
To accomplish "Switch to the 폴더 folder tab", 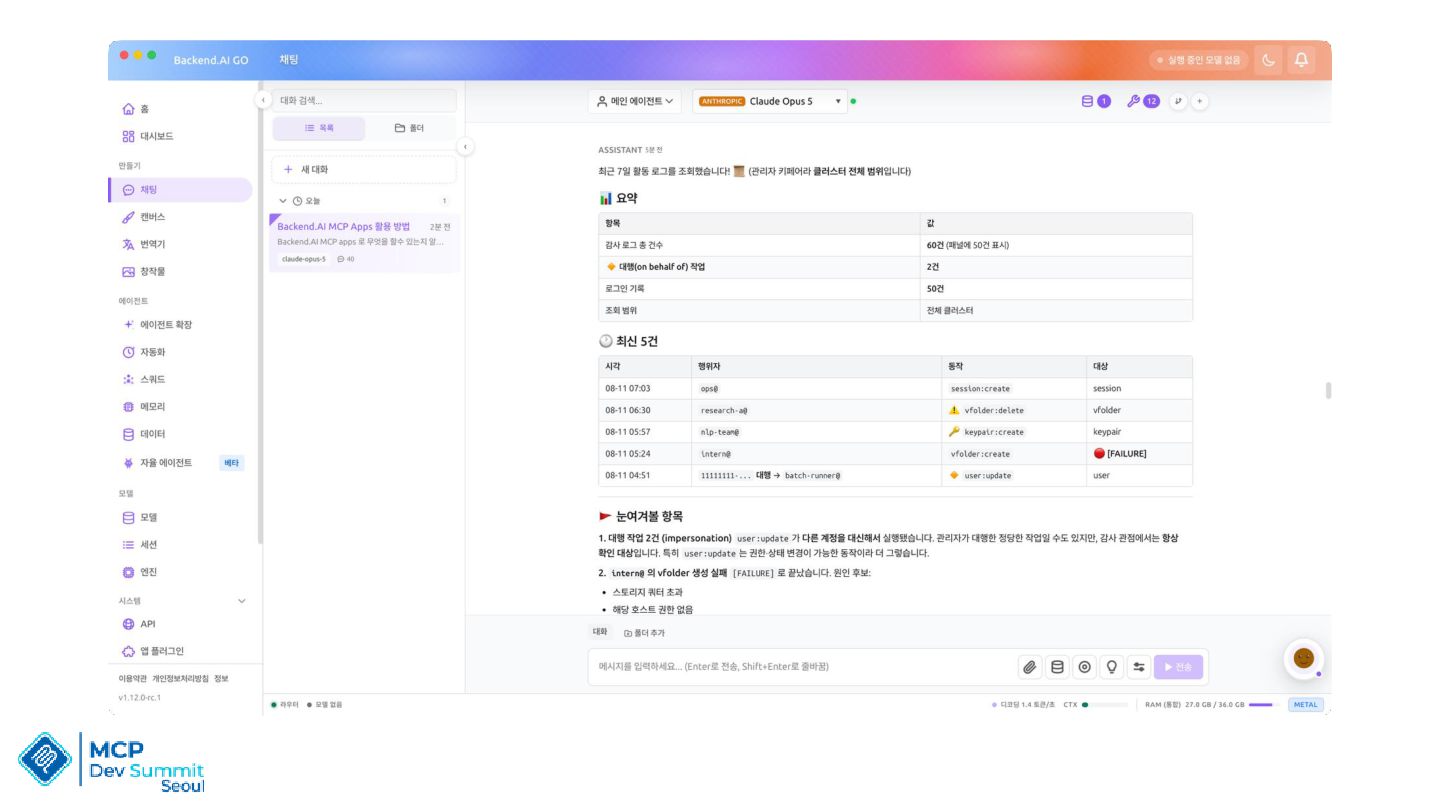I will (x=409, y=128).
